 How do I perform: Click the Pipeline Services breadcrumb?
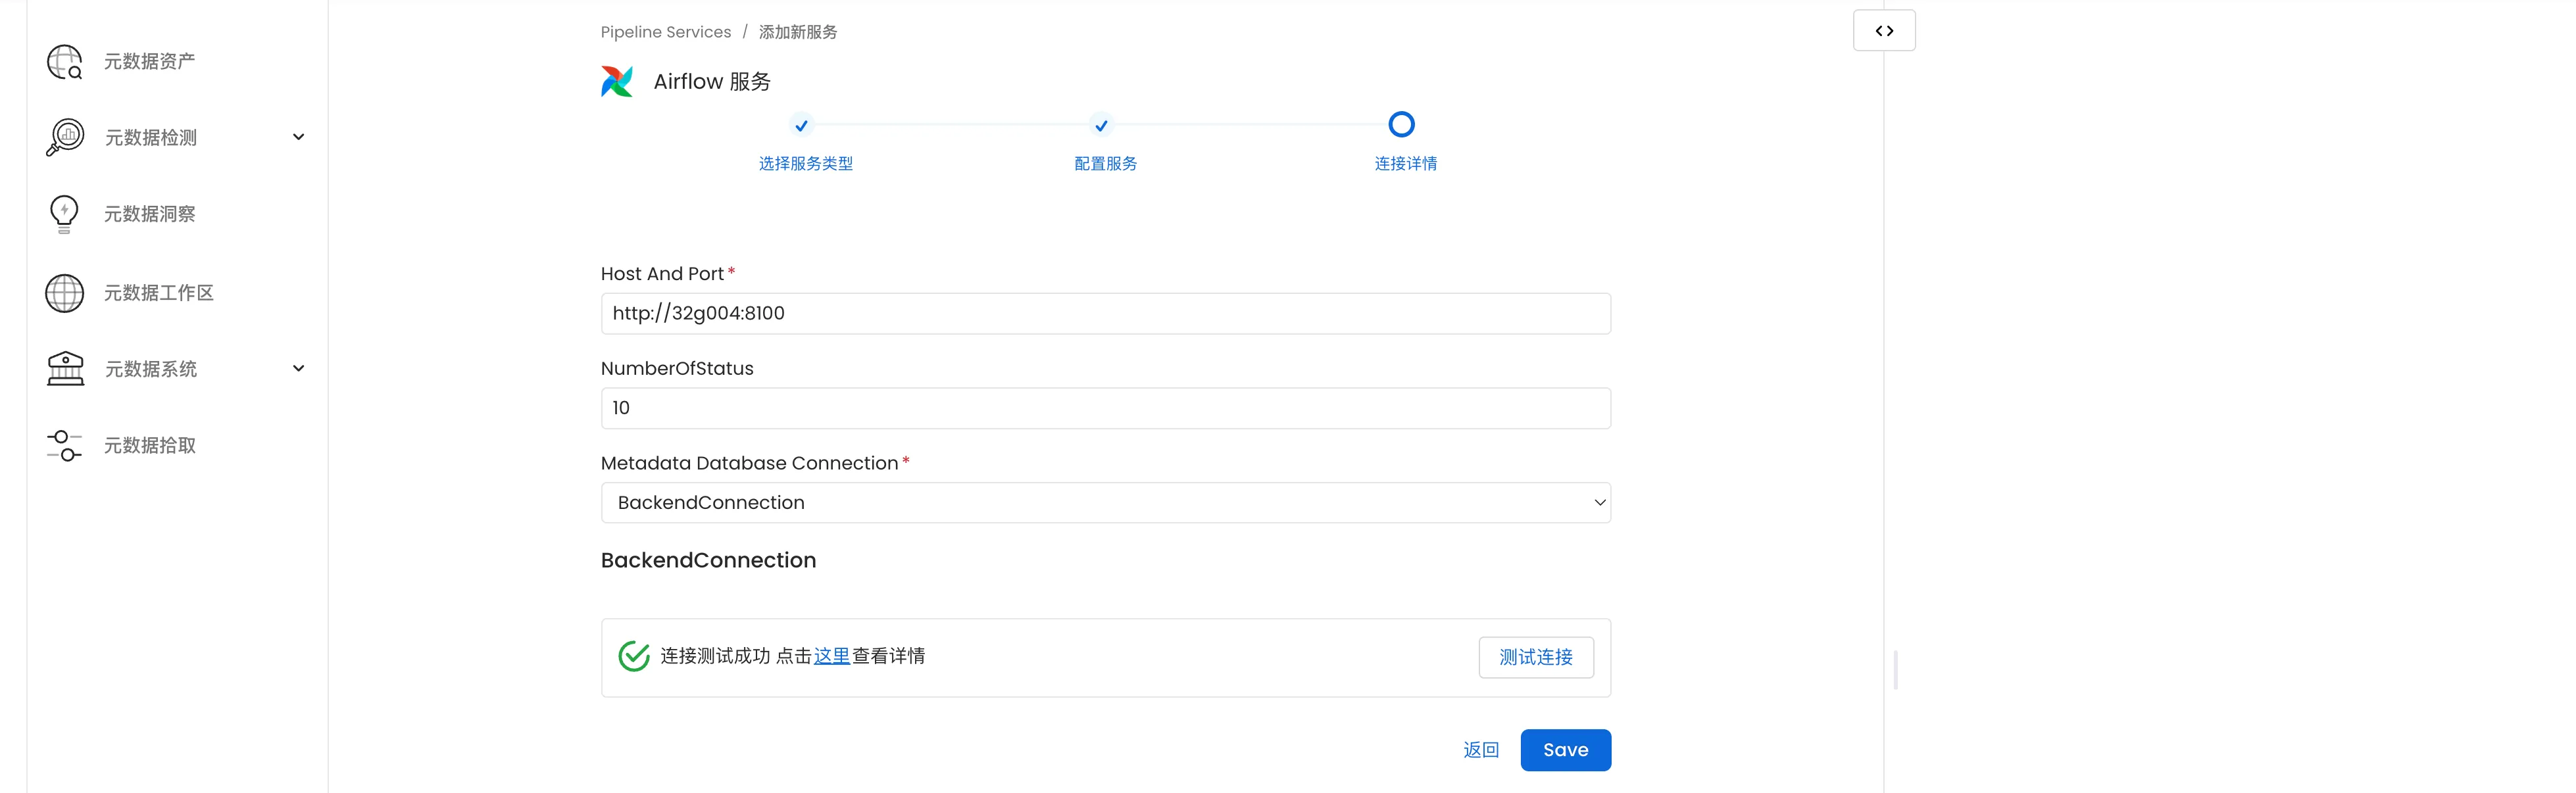click(665, 32)
